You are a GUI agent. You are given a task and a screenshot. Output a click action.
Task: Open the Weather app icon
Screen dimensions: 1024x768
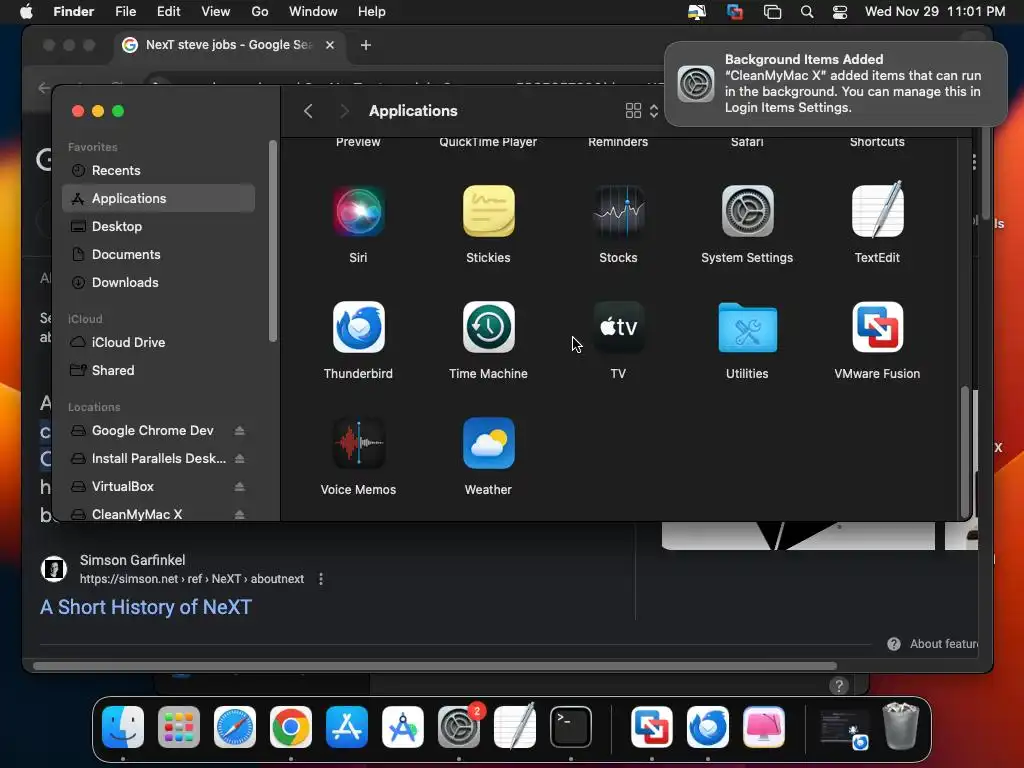[488, 443]
